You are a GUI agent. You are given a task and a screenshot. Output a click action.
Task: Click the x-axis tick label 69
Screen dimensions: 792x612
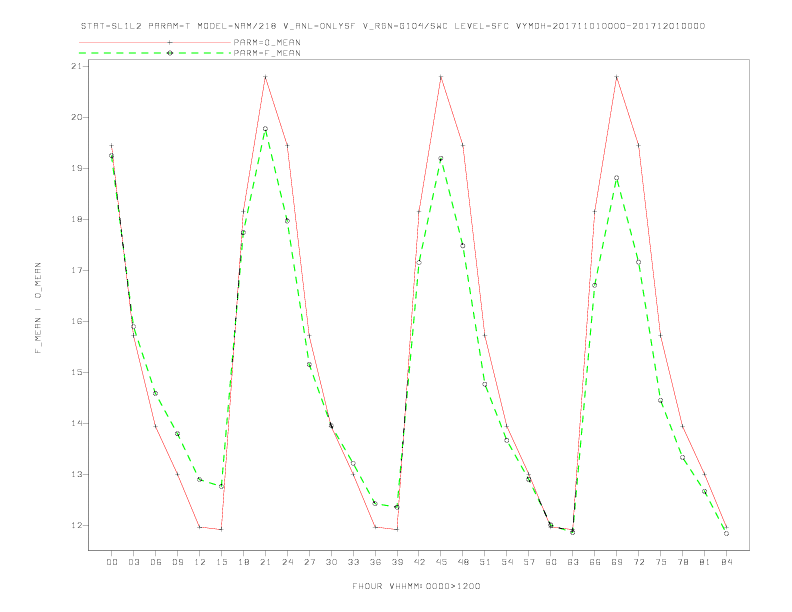point(617,562)
